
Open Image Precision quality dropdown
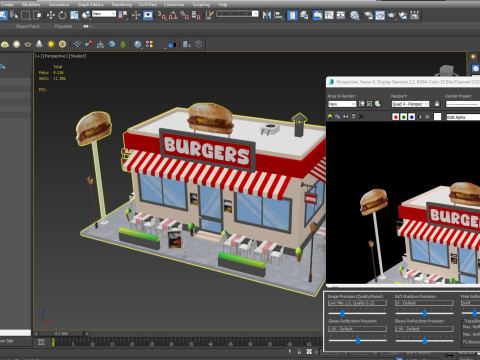(357, 303)
